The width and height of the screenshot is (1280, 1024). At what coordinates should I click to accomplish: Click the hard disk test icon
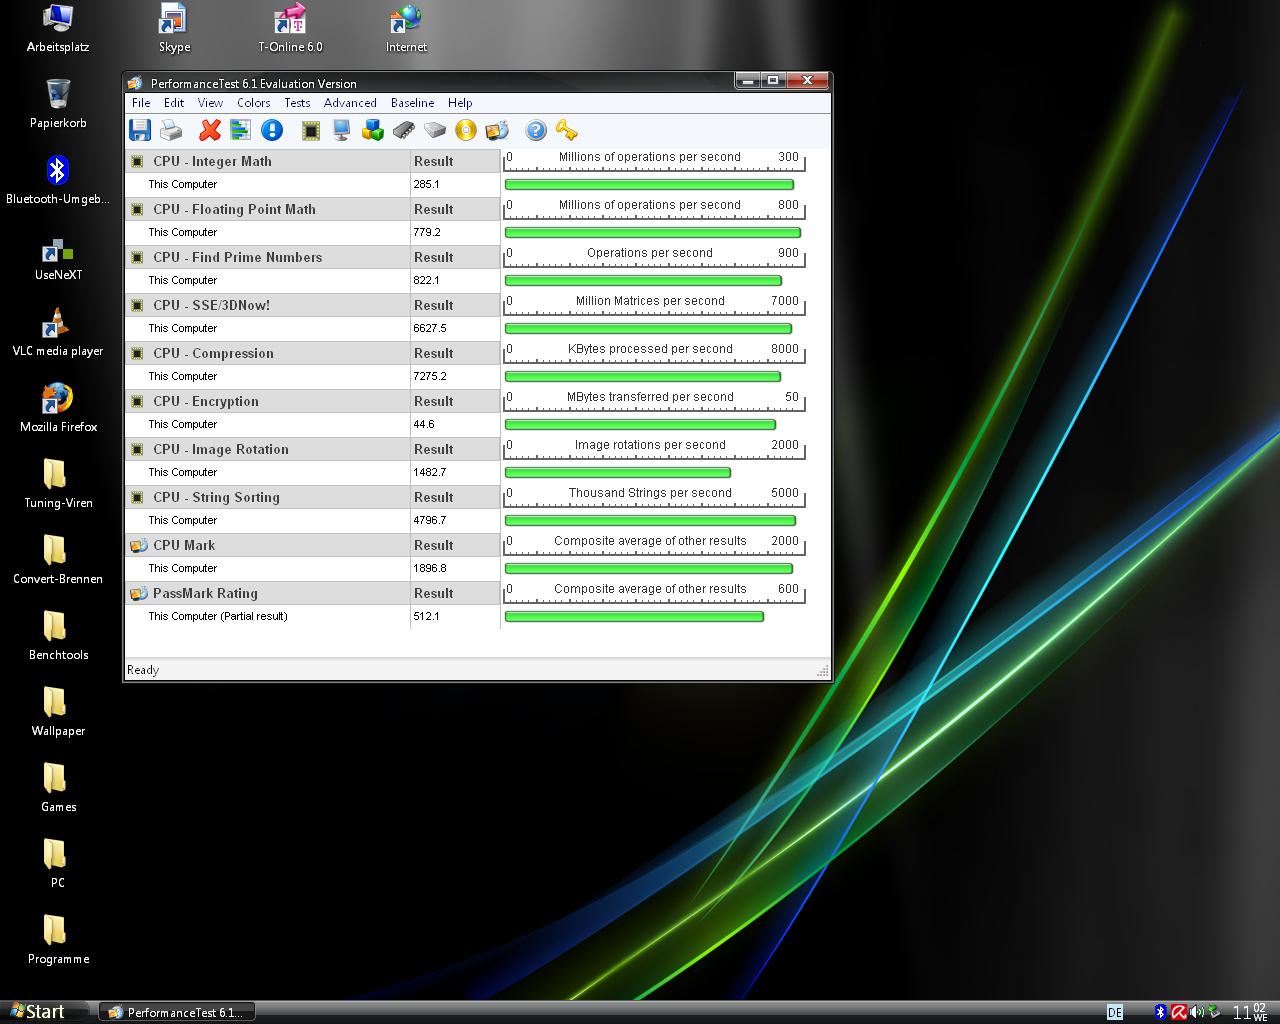coord(434,130)
